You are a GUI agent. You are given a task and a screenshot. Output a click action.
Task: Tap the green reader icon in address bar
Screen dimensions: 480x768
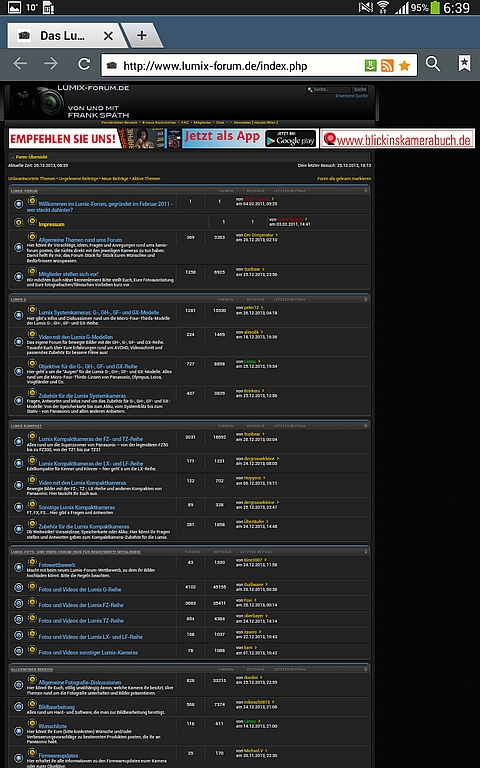point(371,65)
